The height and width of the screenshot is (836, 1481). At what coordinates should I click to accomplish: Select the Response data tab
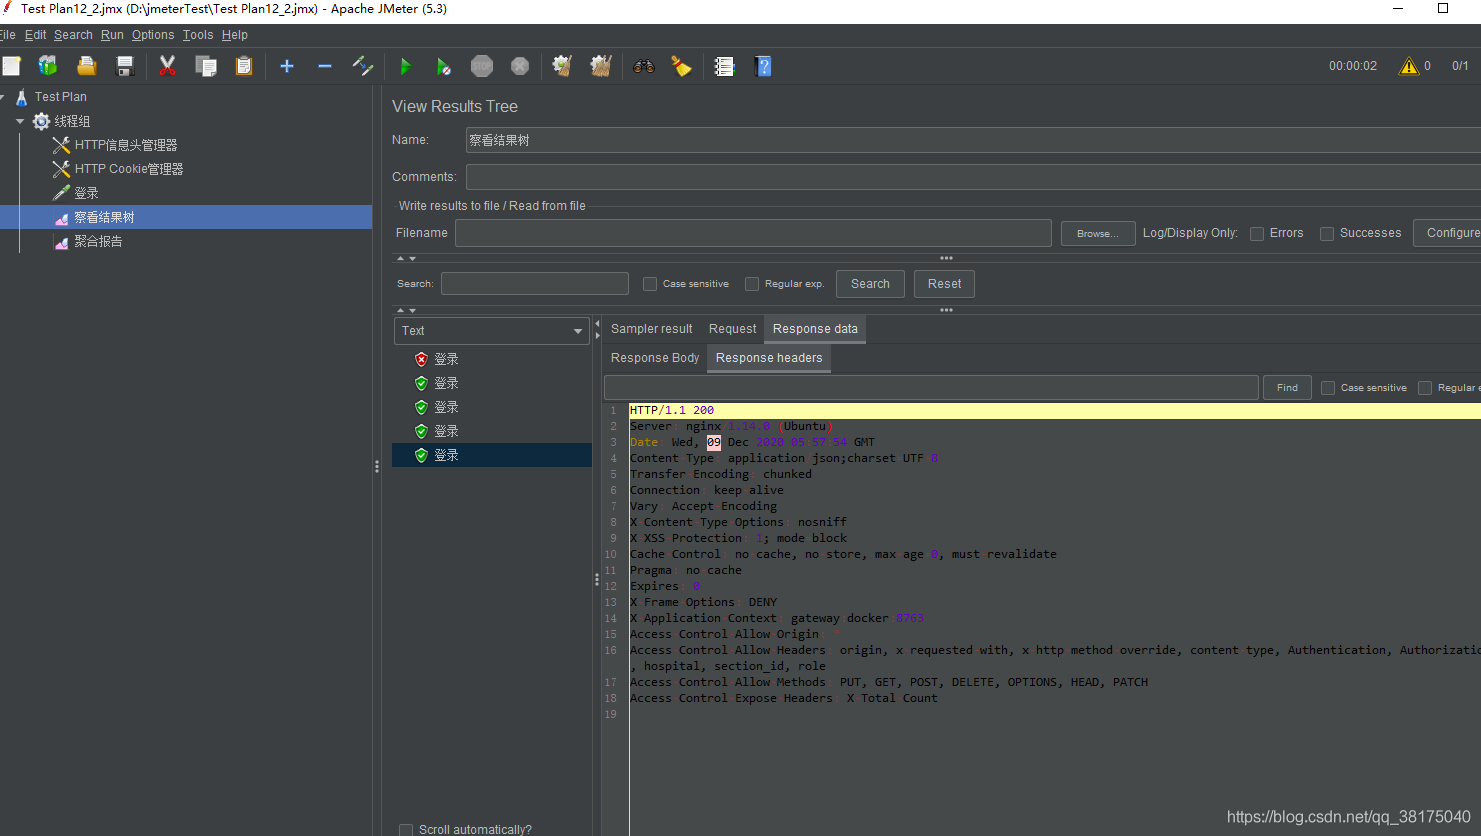[815, 329]
